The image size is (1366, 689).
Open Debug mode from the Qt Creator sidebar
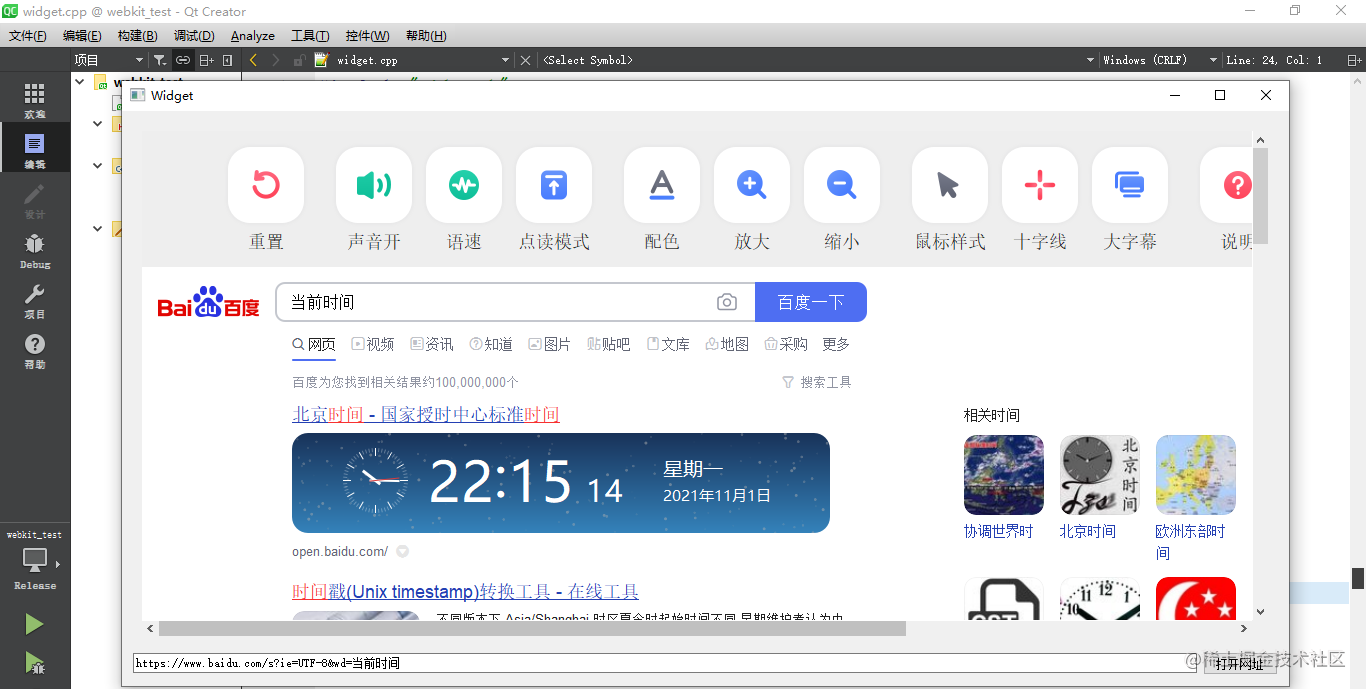tap(33, 253)
